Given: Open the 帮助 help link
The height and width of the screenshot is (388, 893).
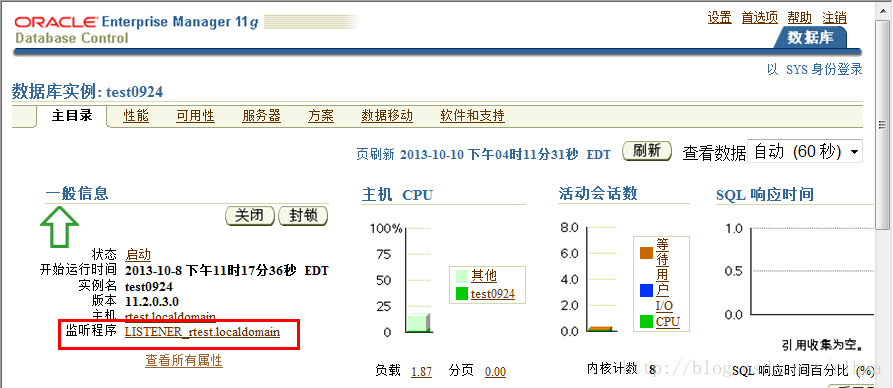Looking at the screenshot, I should [799, 18].
